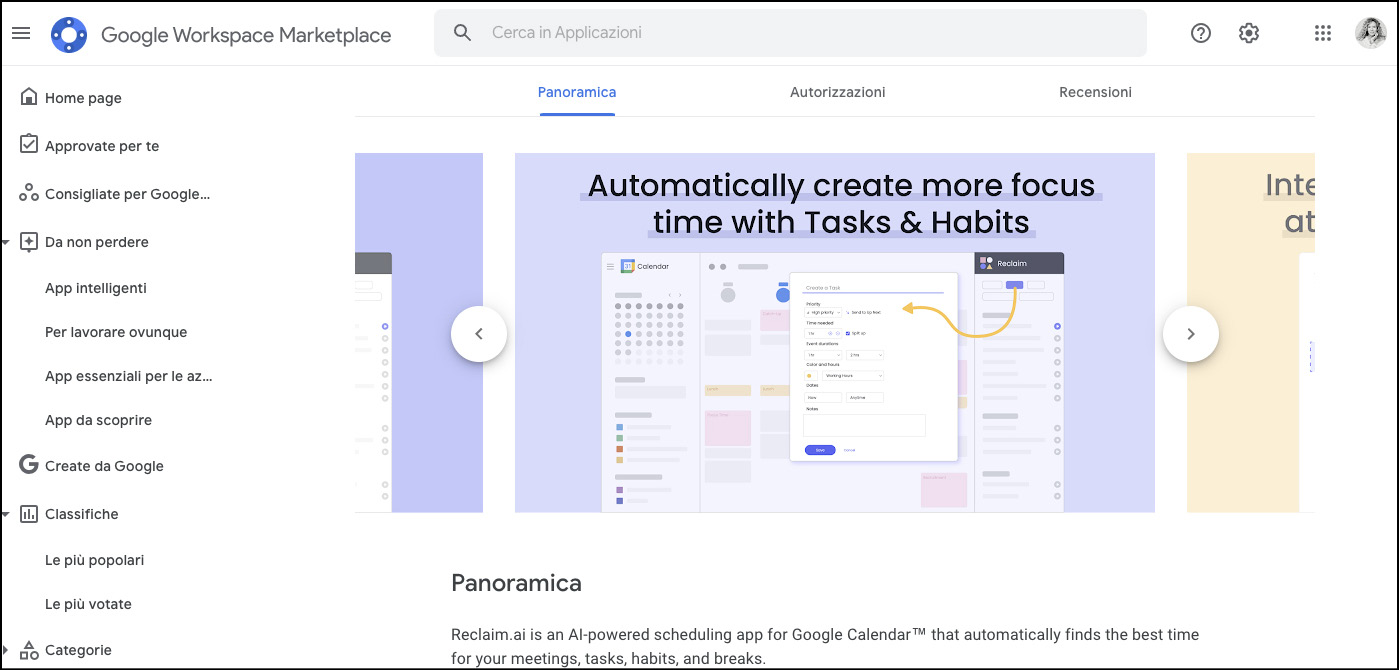The image size is (1399, 670).
Task: Open Approvate per te list
Action: 102,146
